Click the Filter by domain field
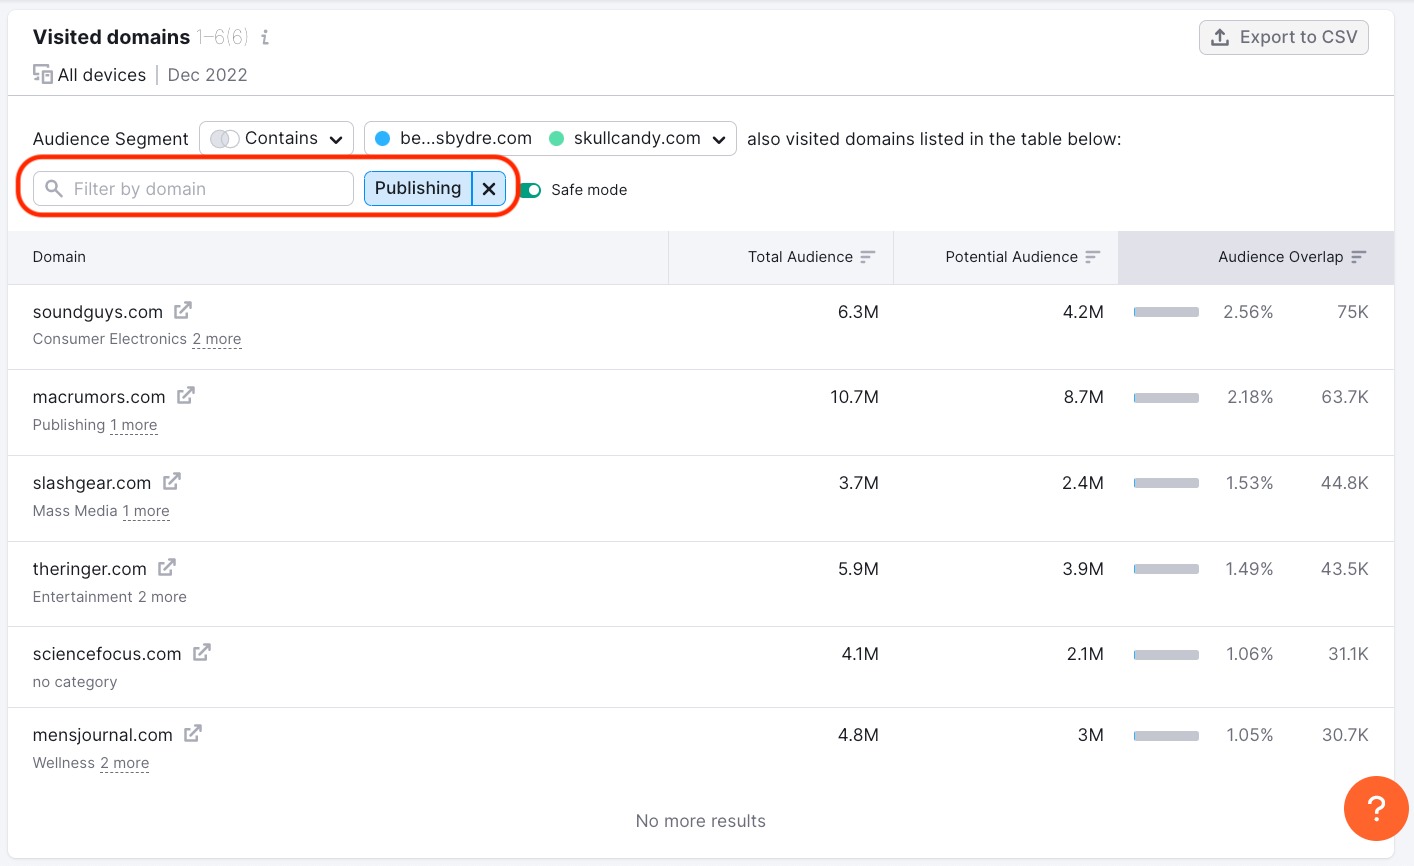Image resolution: width=1414 pixels, height=866 pixels. coord(193,188)
